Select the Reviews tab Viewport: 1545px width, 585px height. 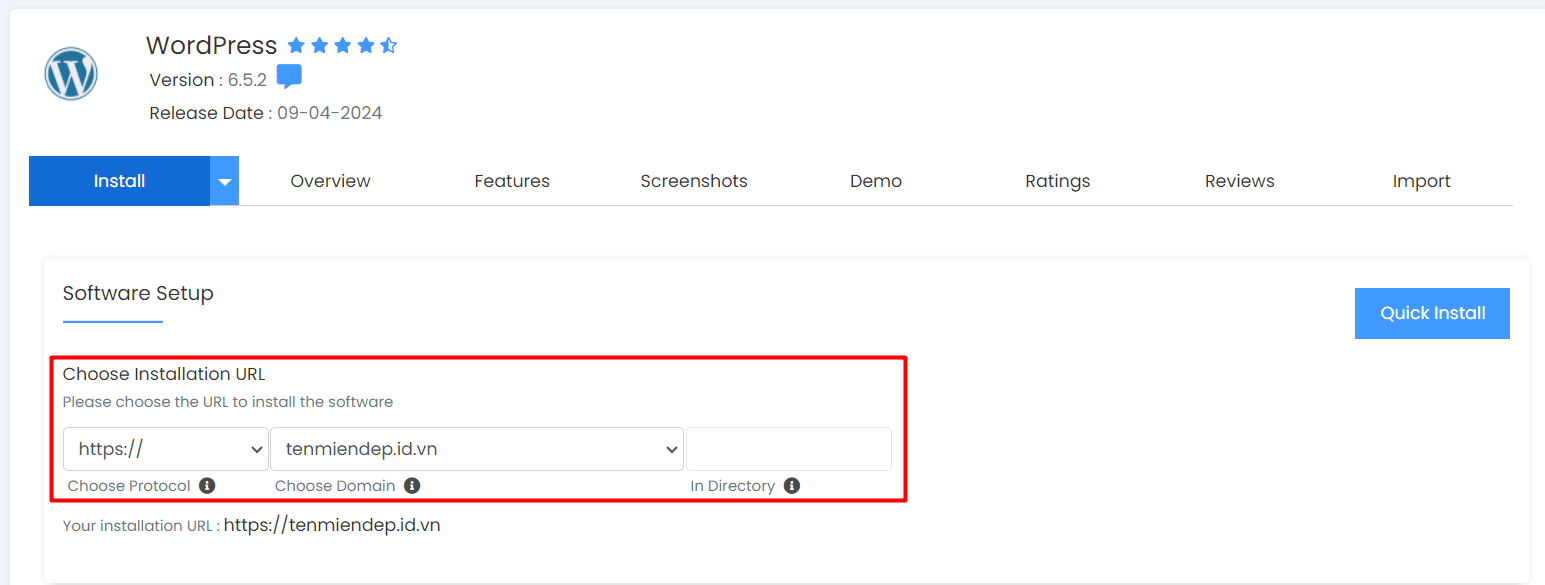tap(1239, 180)
